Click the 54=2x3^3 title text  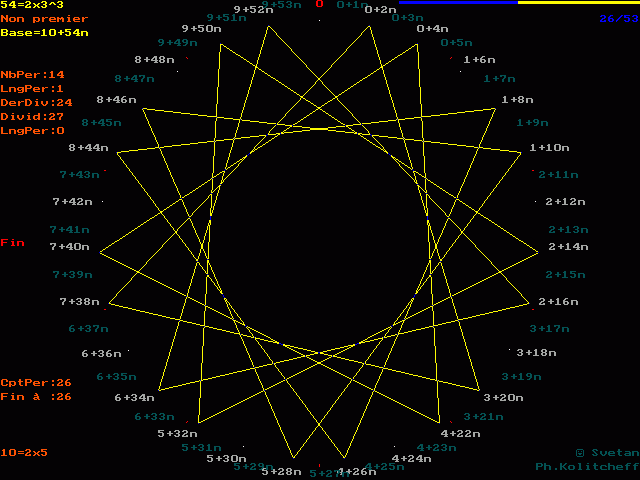[x=32, y=5]
